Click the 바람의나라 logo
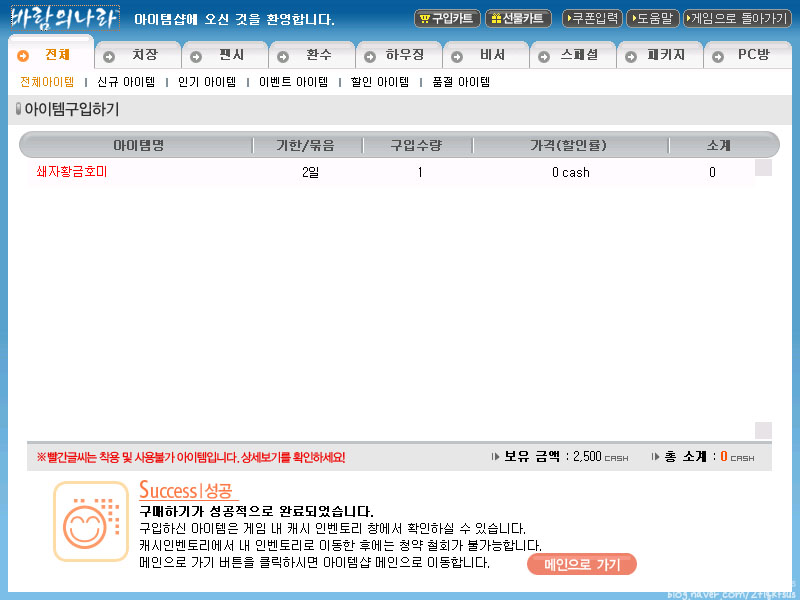This screenshot has width=800, height=600. coord(64,19)
